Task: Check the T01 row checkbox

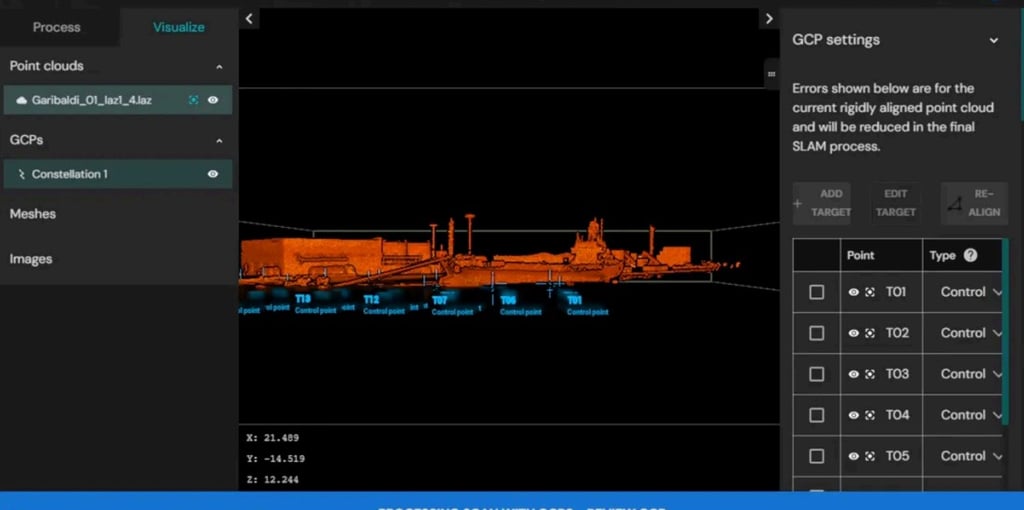Action: [x=816, y=293]
